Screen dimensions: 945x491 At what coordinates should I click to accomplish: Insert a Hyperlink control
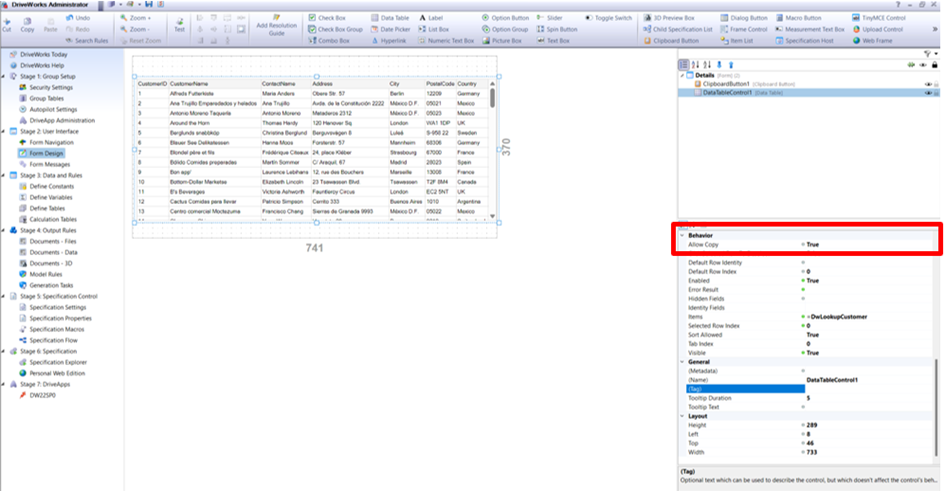coord(389,41)
